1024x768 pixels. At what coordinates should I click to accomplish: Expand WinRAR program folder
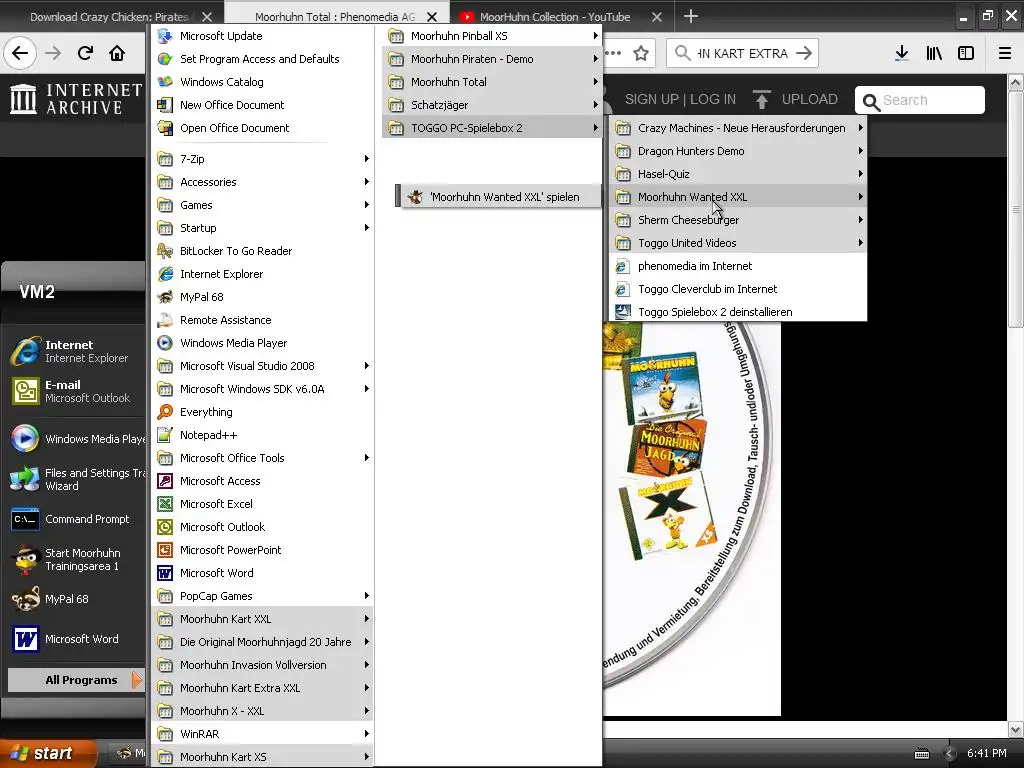pyautogui.click(x=261, y=733)
